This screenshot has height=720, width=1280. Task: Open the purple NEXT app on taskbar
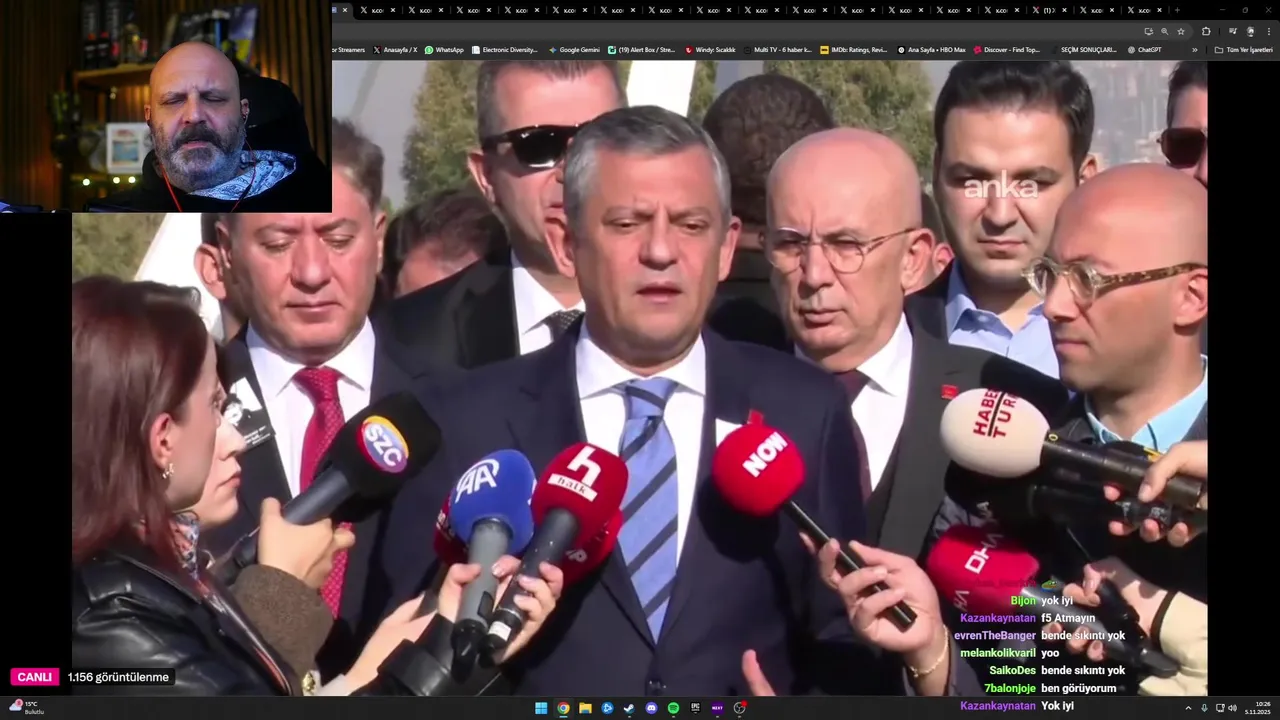point(717,708)
